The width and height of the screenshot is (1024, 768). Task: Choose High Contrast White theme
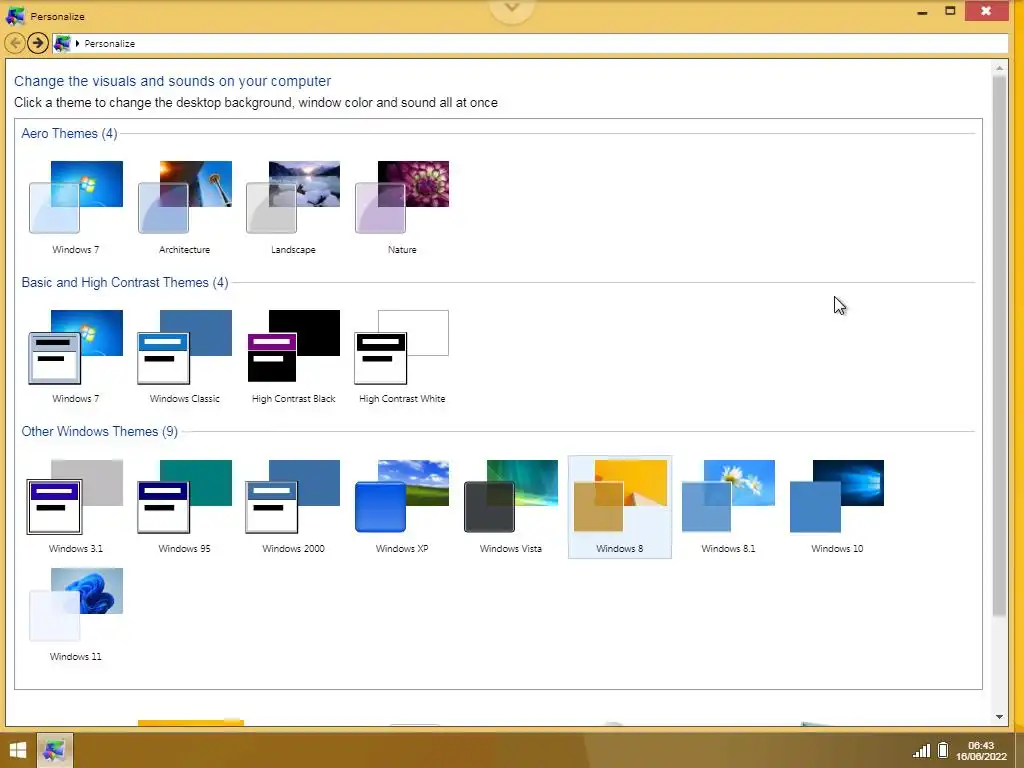402,357
